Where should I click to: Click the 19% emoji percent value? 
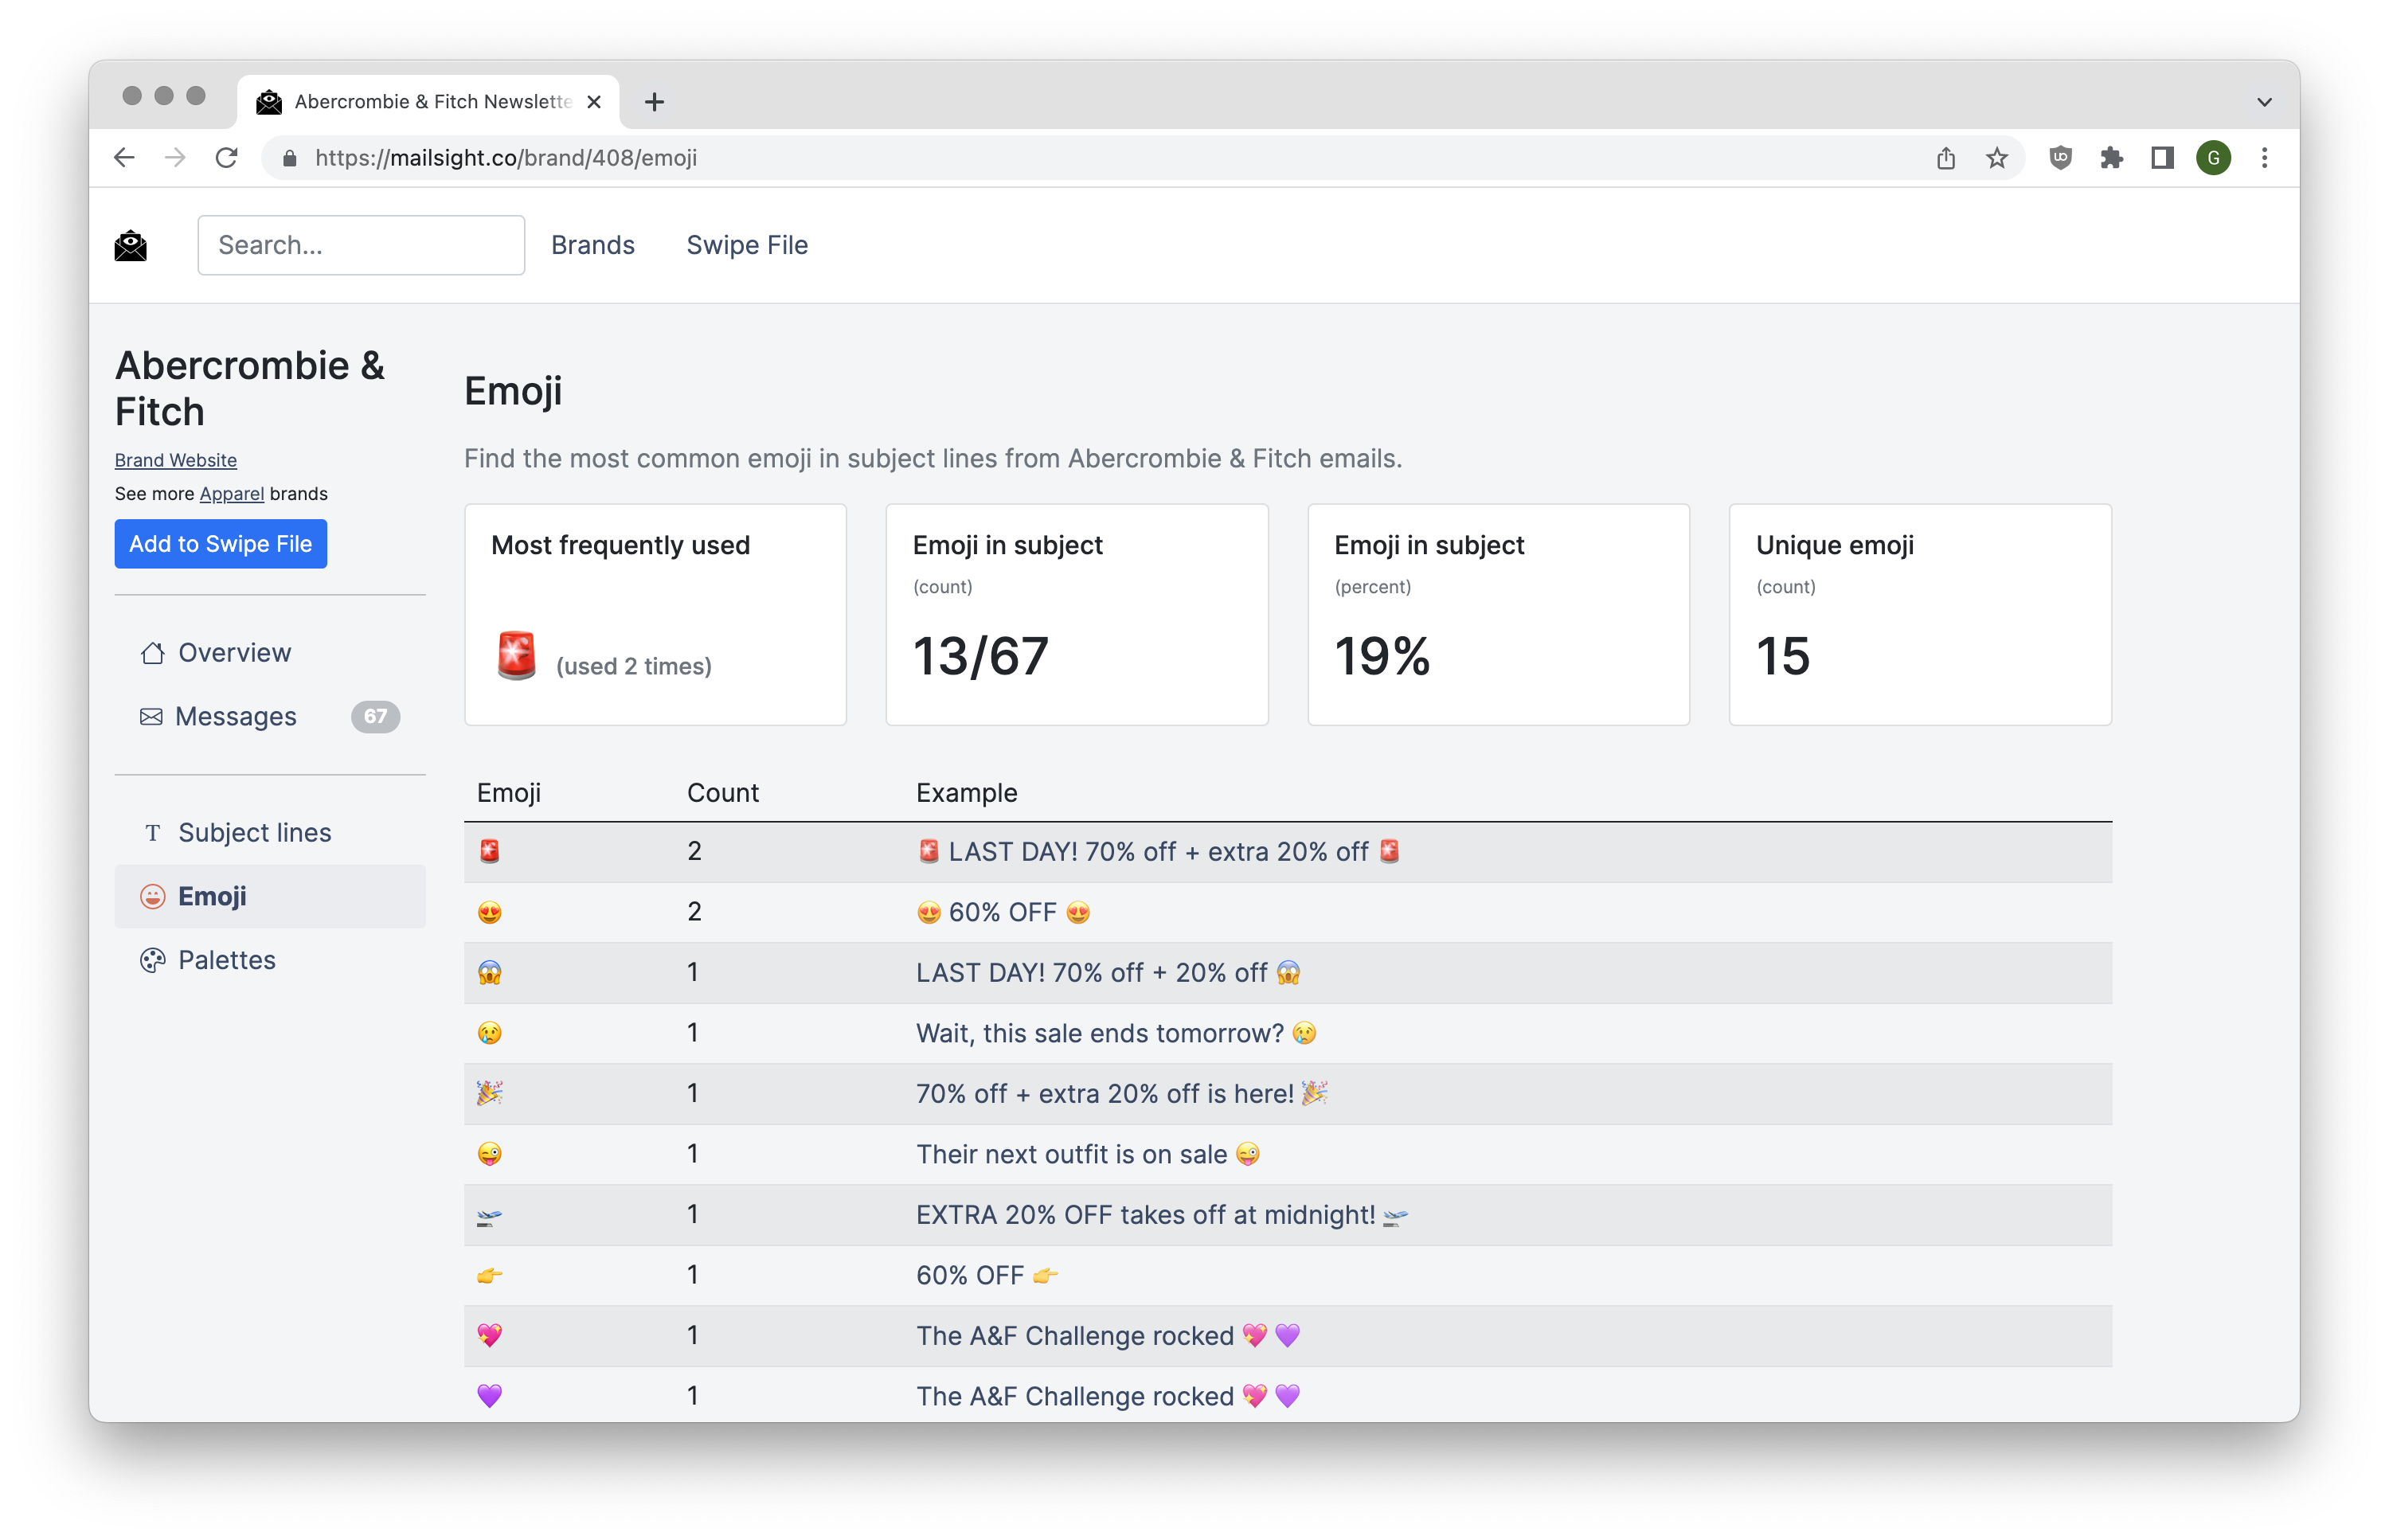coord(1382,657)
